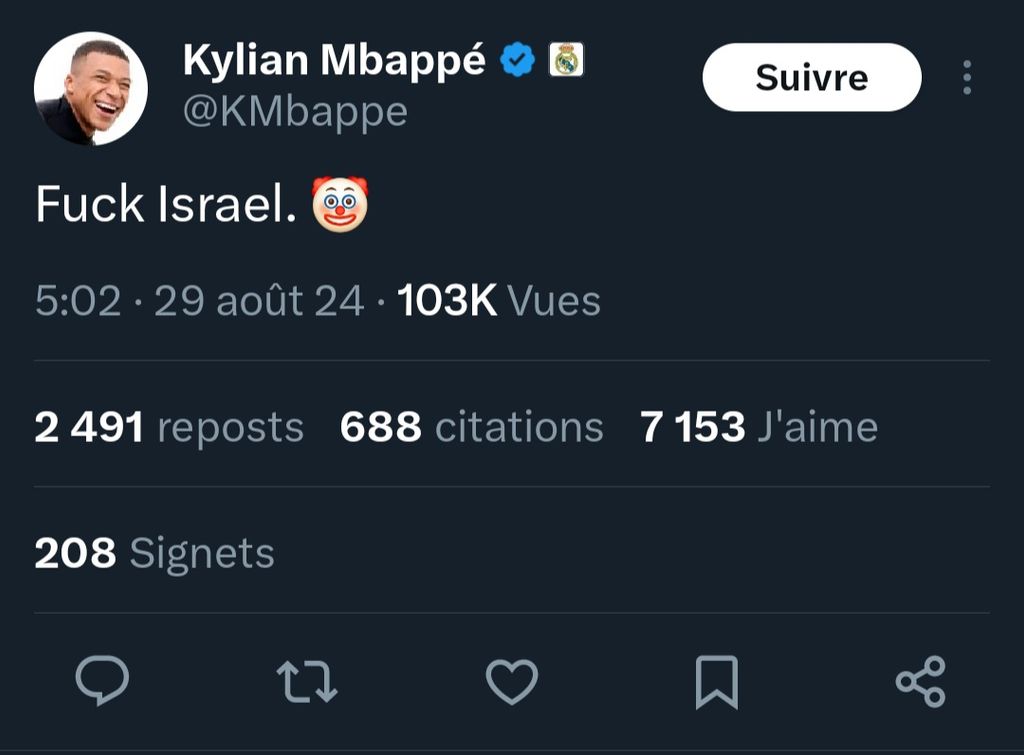Click the 208 Signets count

point(154,553)
